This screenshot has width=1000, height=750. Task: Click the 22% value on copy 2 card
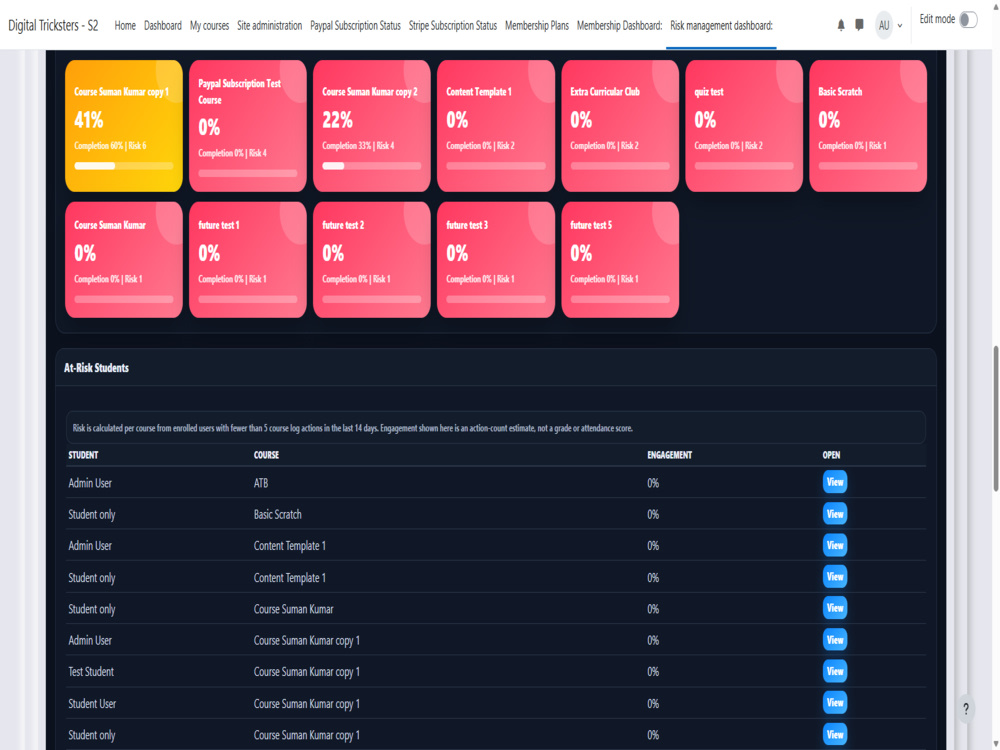[337, 119]
